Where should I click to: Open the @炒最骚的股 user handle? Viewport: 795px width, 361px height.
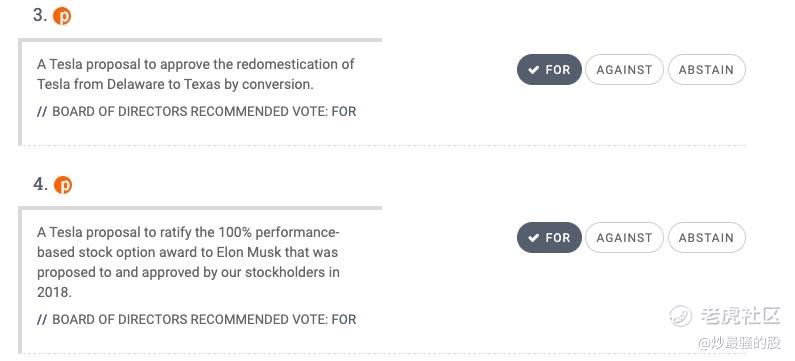pos(739,343)
